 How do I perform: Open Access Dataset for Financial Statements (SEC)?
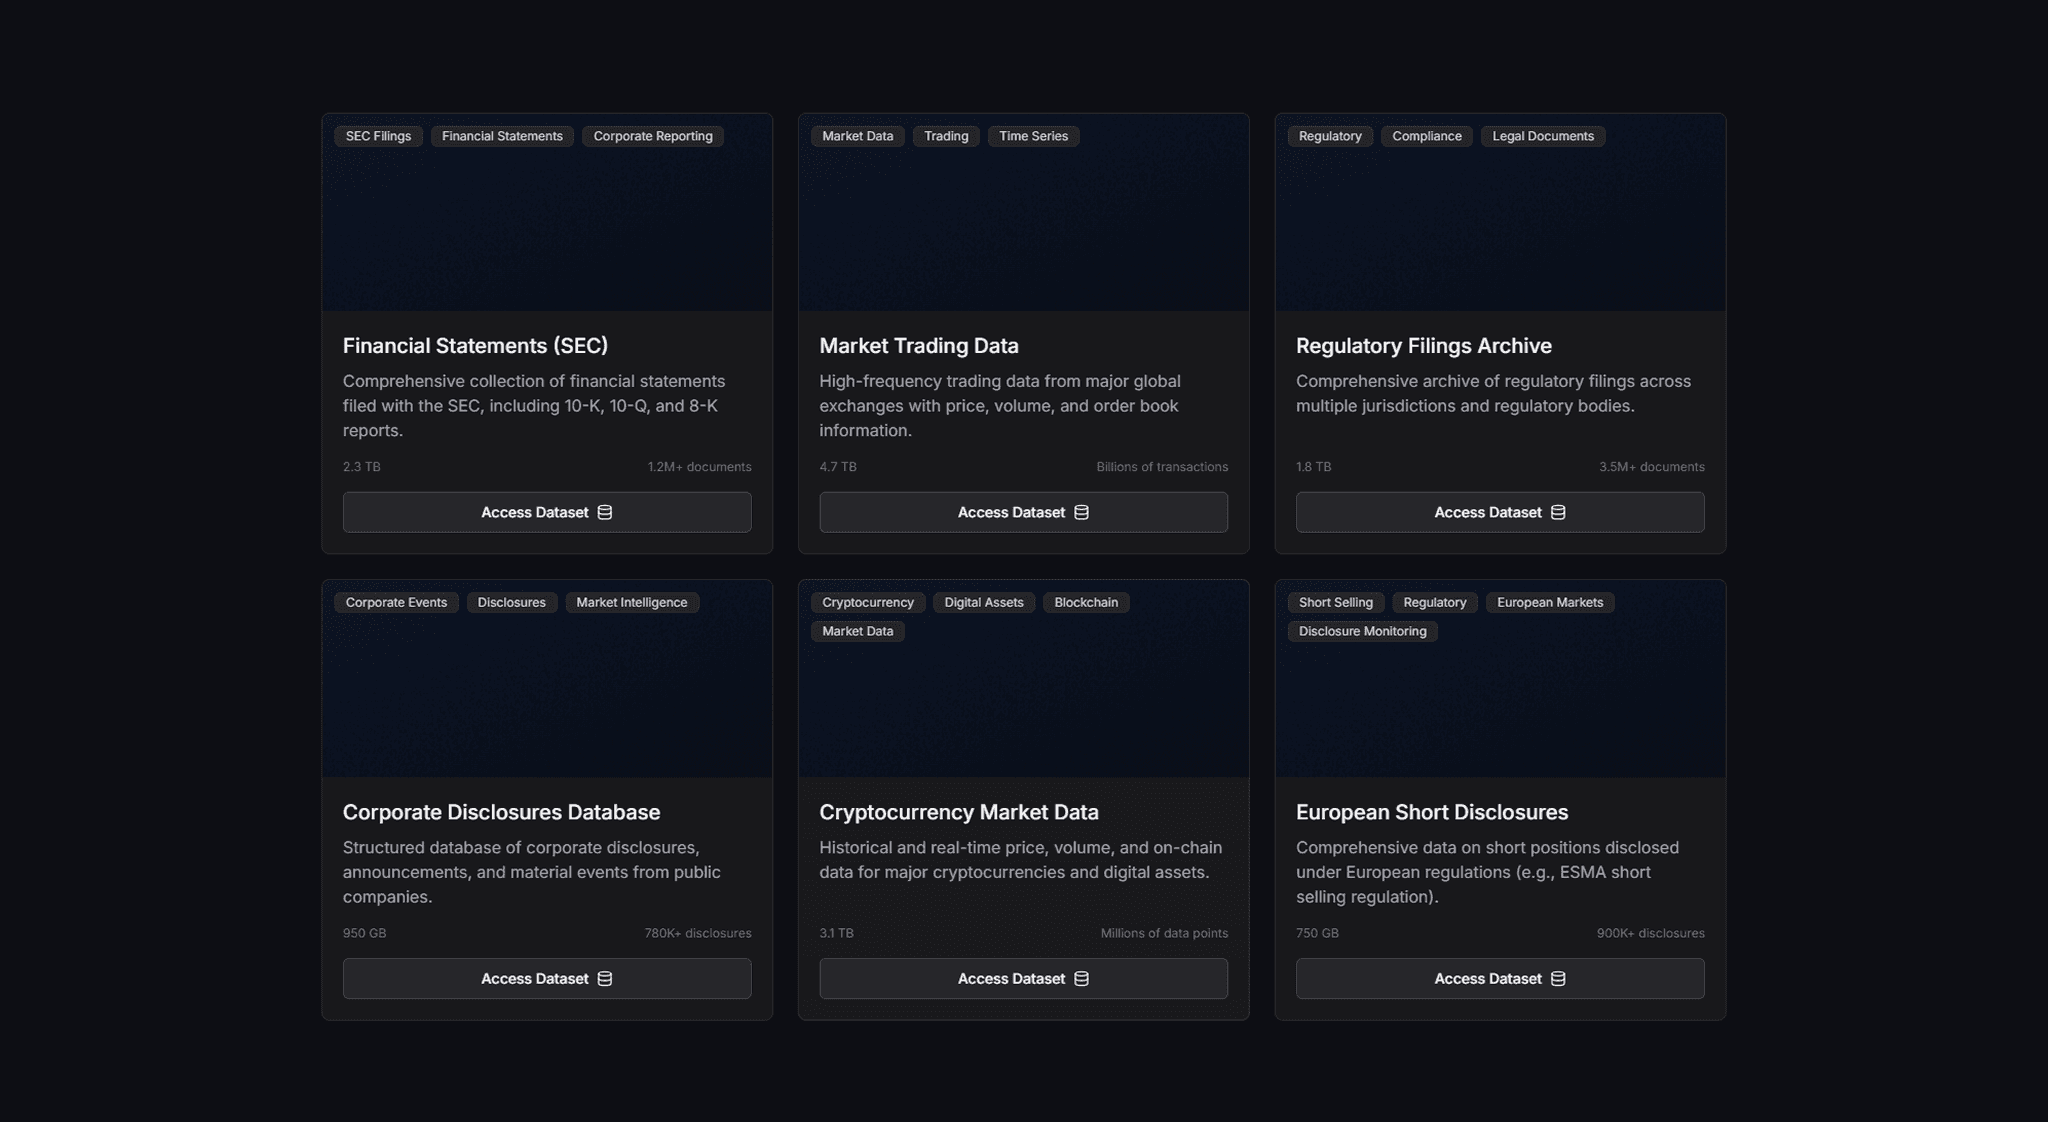pyautogui.click(x=547, y=512)
